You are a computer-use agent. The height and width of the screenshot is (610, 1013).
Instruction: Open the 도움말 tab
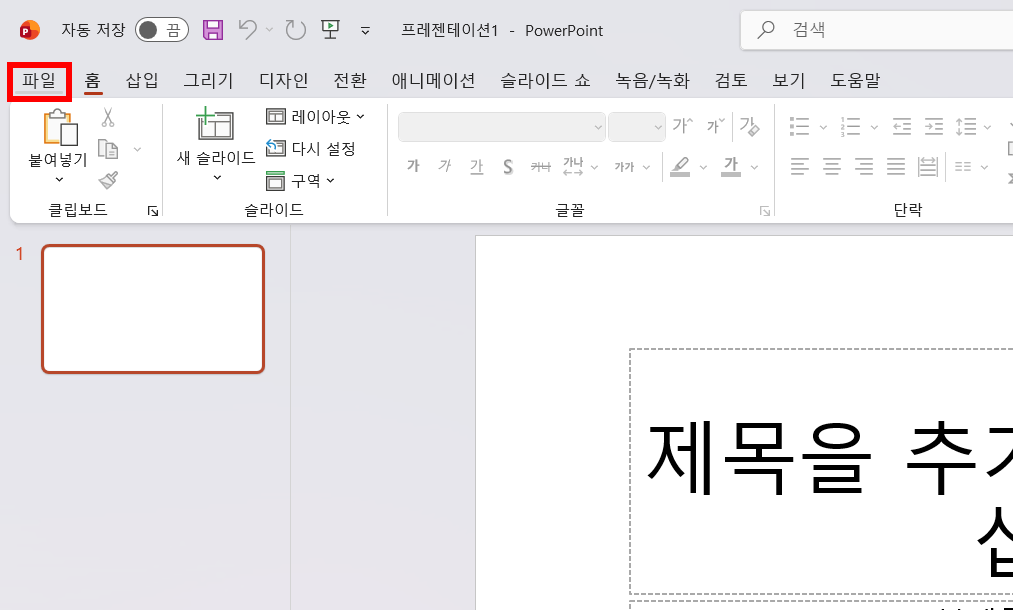point(855,81)
